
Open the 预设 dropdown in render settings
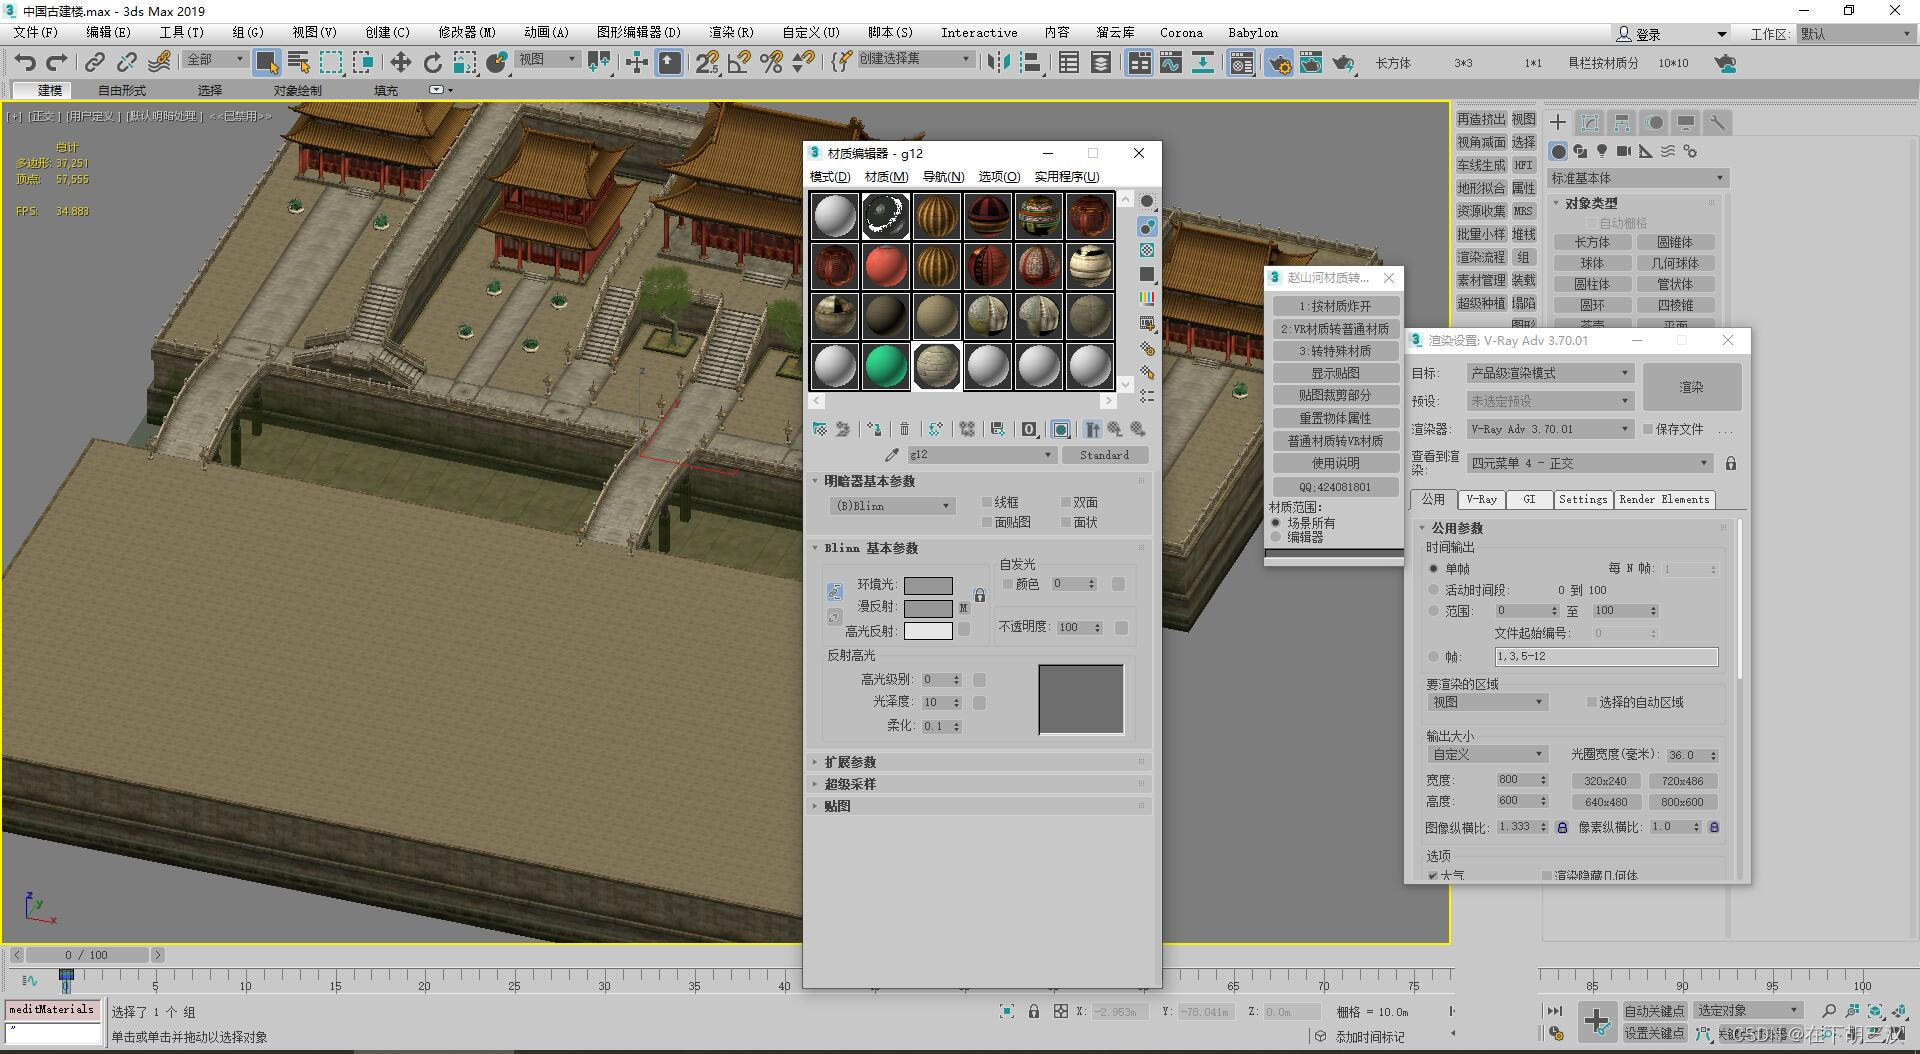tap(1549, 400)
